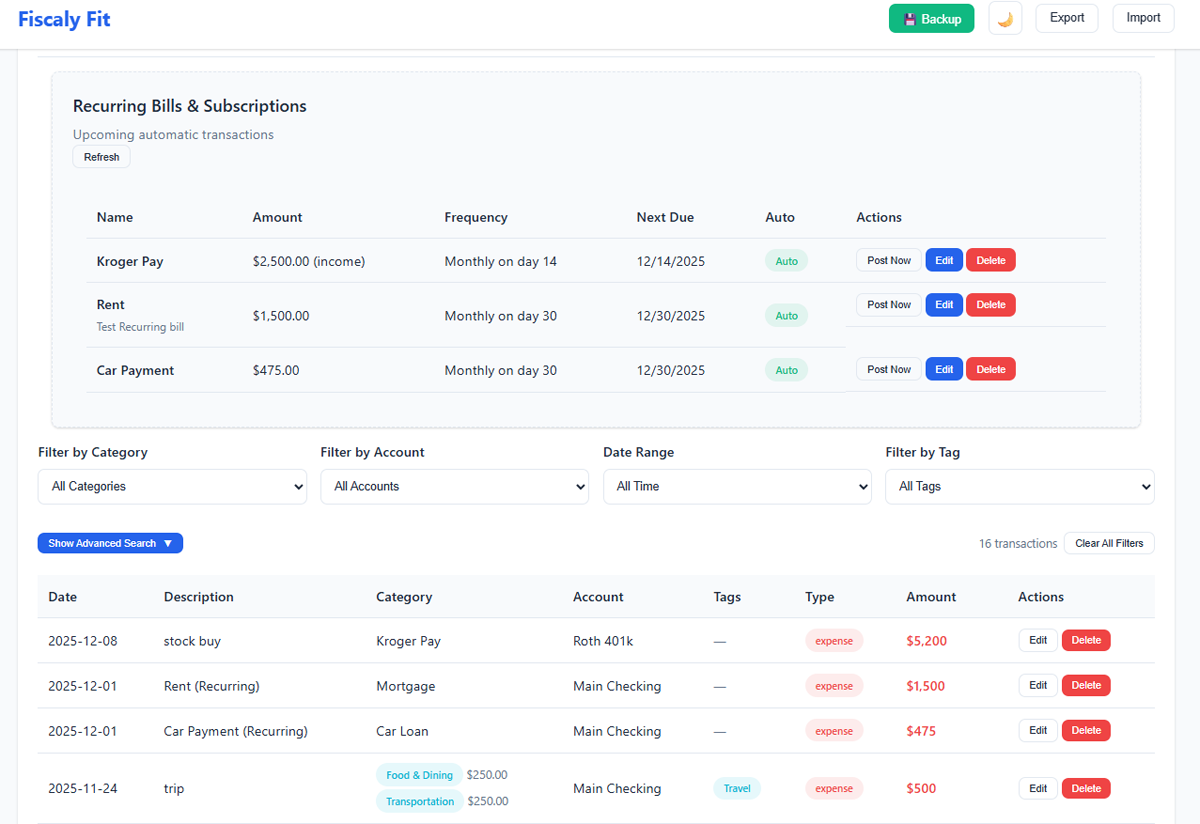Edit the stock buy transaction

point(1037,640)
